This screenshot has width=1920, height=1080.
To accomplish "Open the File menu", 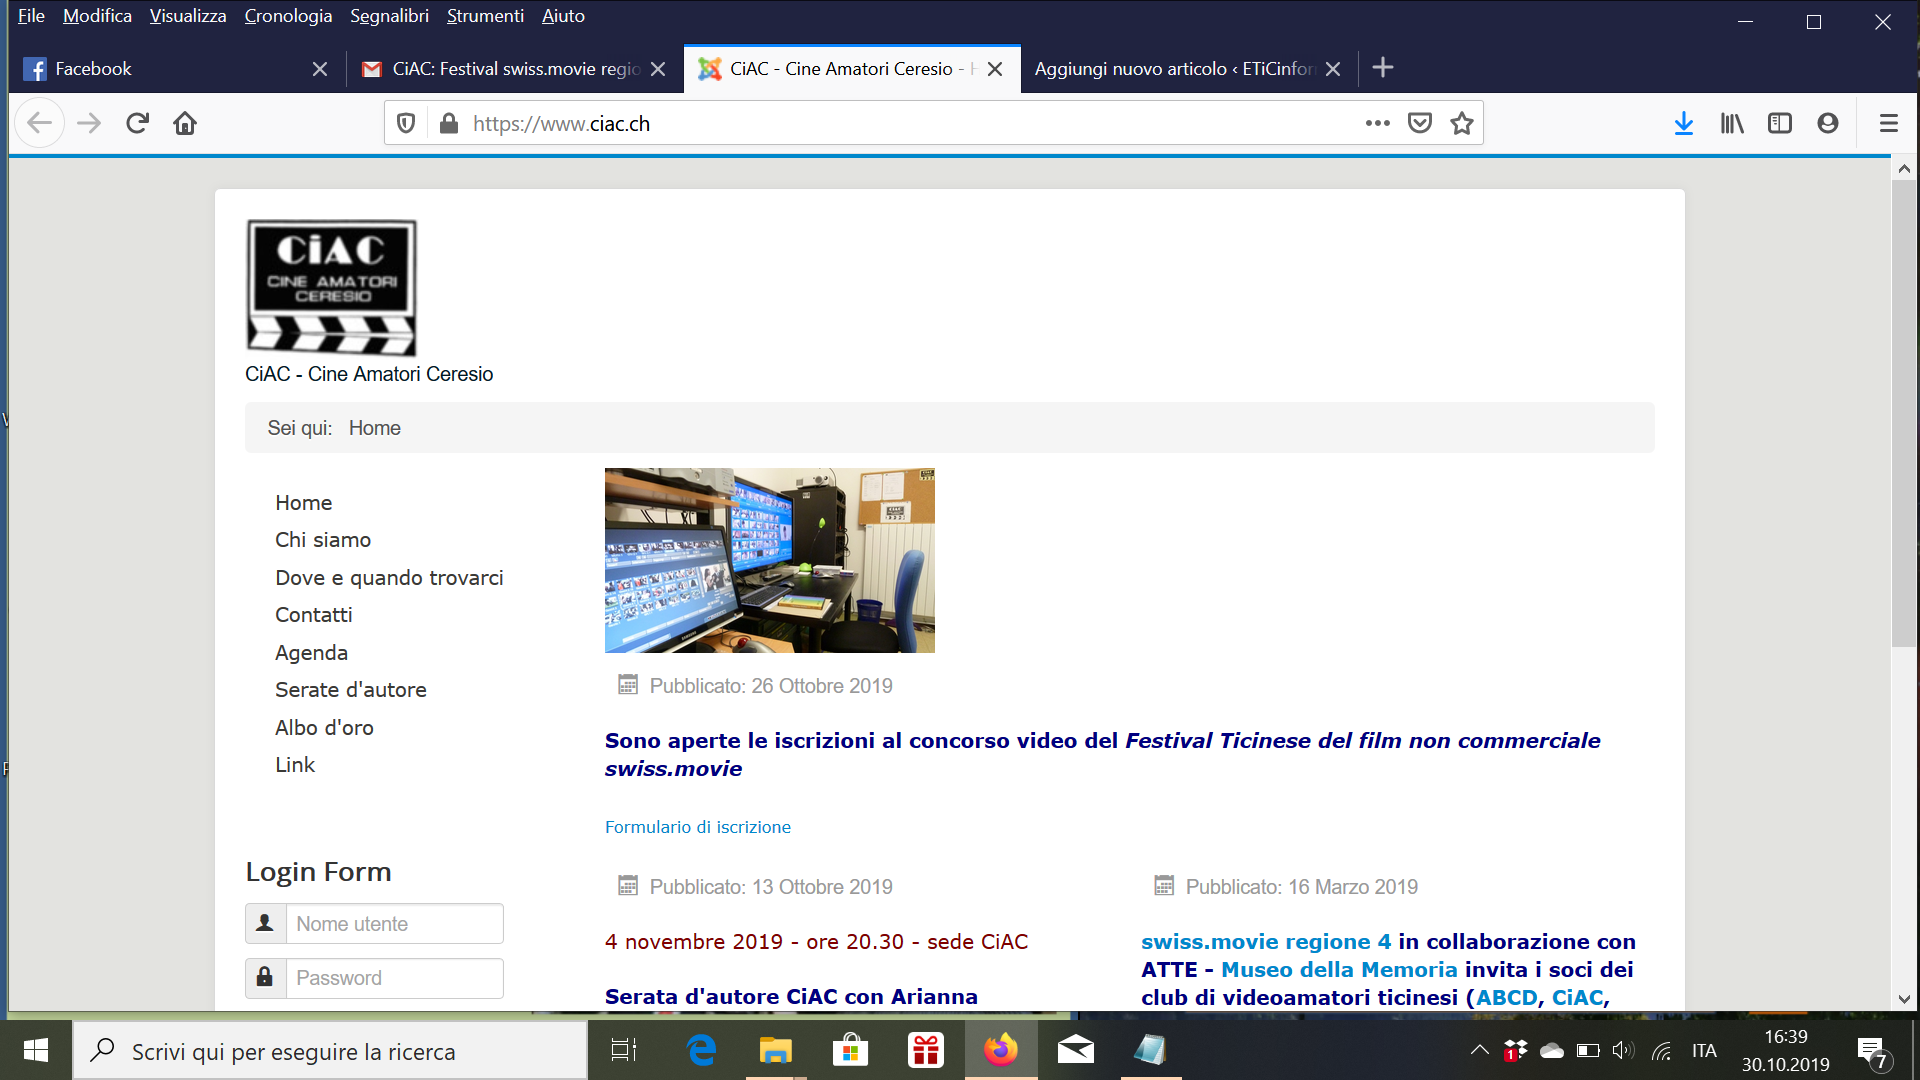I will pos(31,16).
